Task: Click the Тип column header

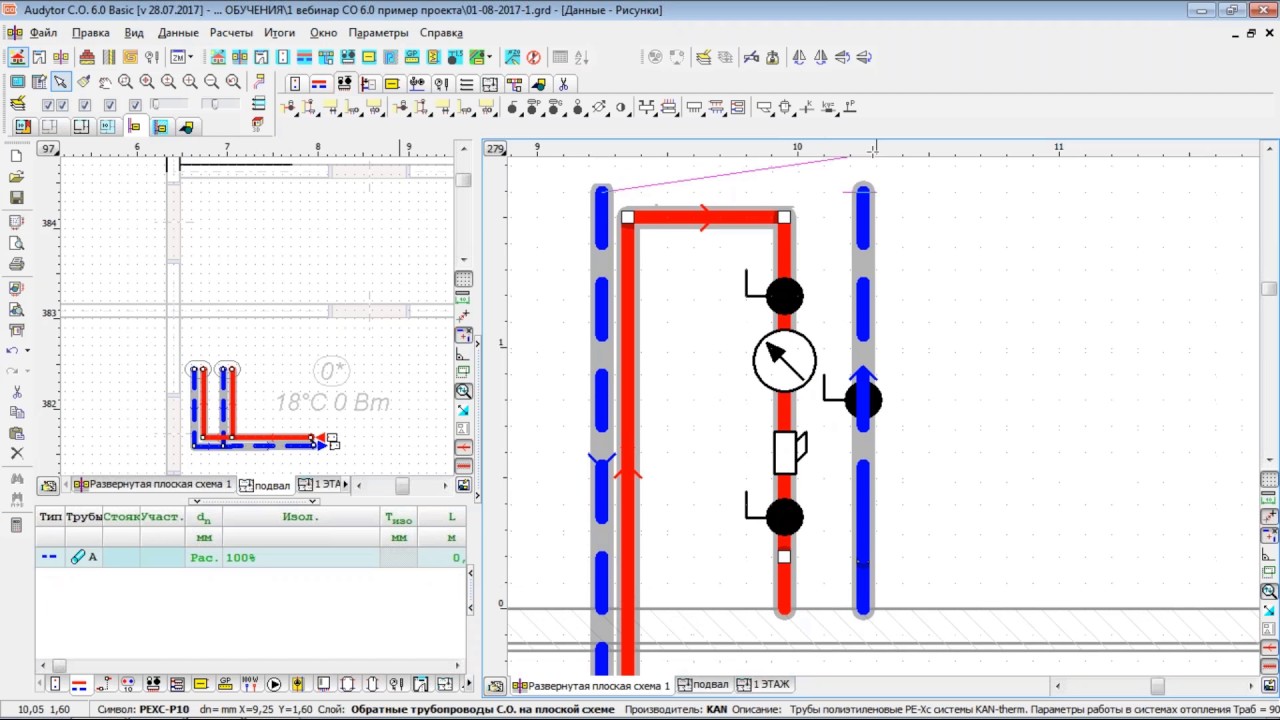Action: tap(50, 517)
